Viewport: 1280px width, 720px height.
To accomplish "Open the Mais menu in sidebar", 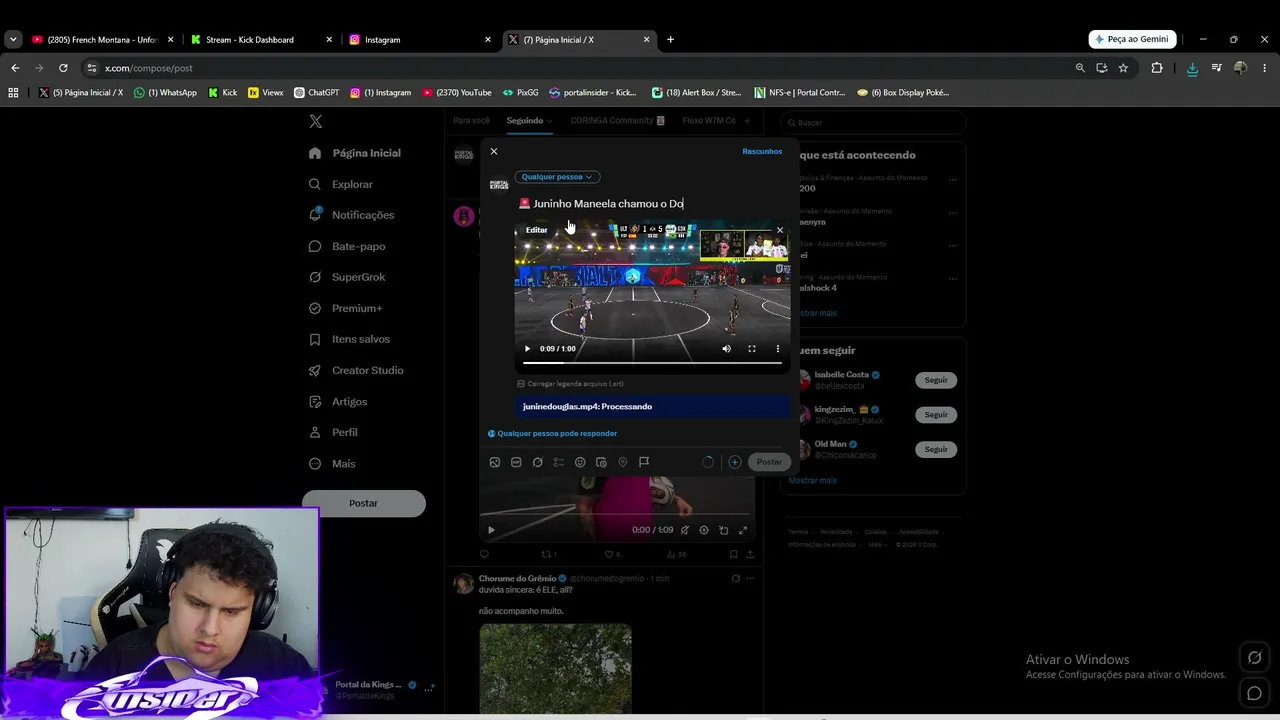I will (332, 464).
